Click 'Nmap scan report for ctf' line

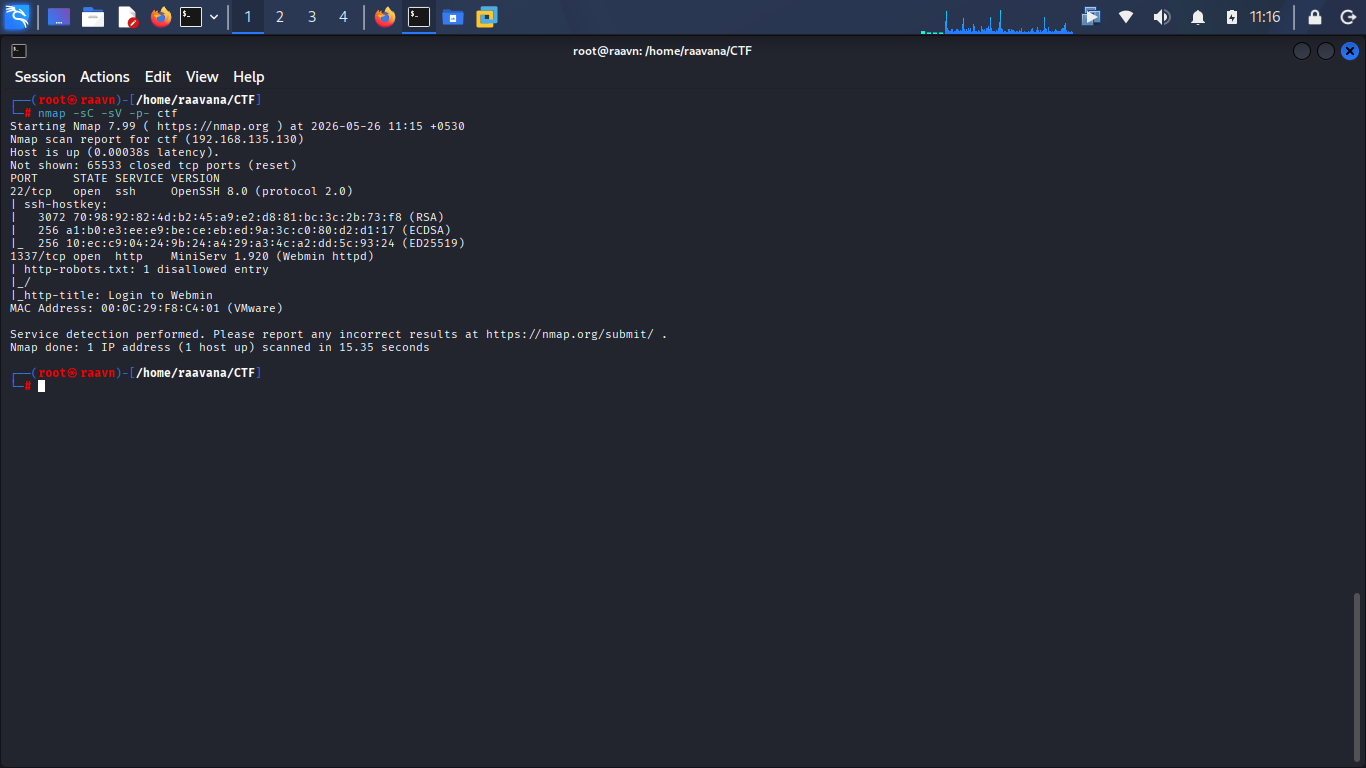pyautogui.click(x=157, y=139)
